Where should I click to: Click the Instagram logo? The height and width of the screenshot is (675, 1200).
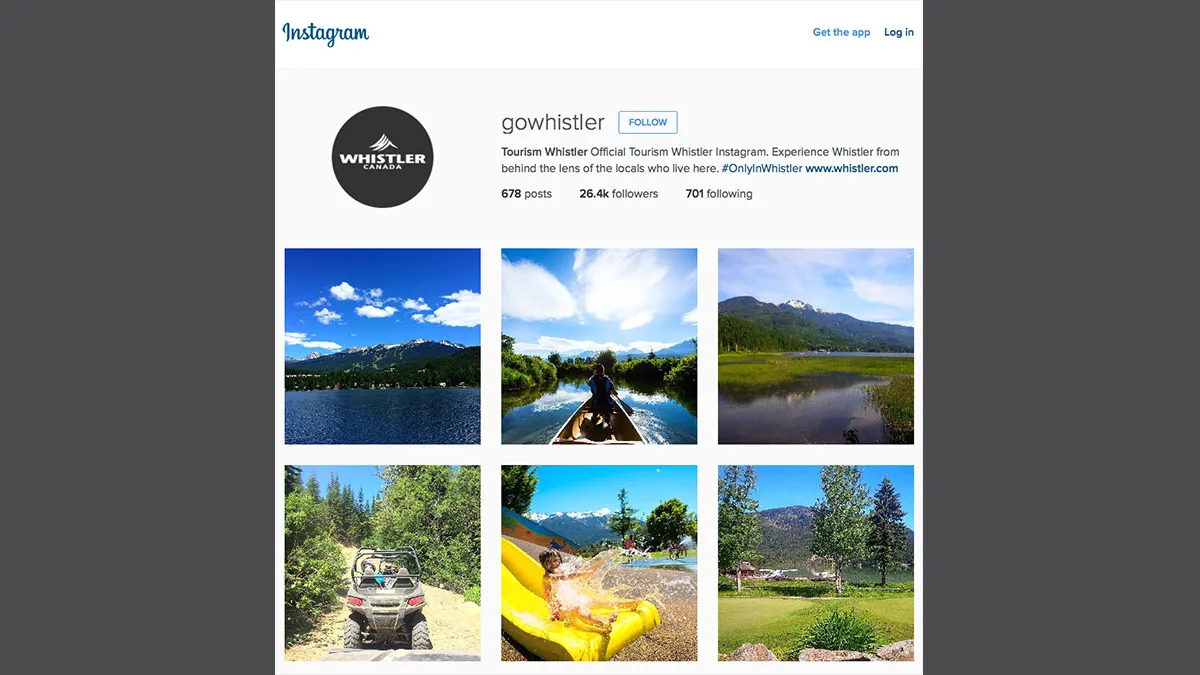coord(325,33)
